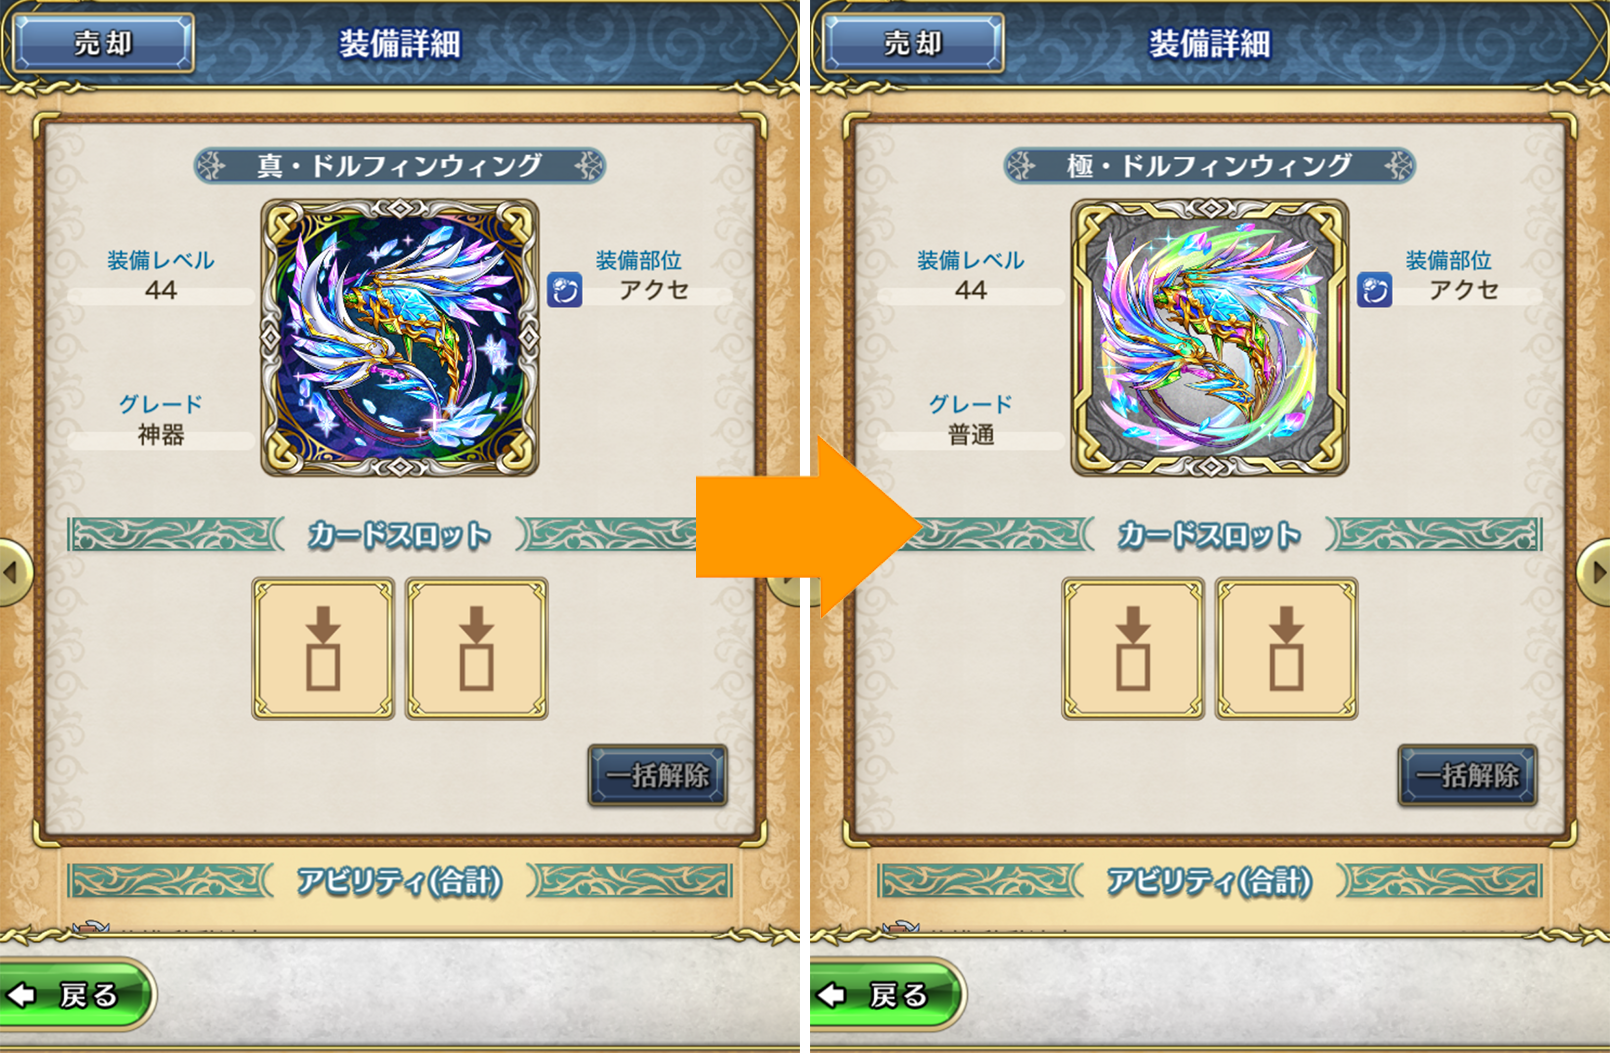
Task: Open 真・ドルフィンウィング equipment artwork
Action: (x=400, y=337)
